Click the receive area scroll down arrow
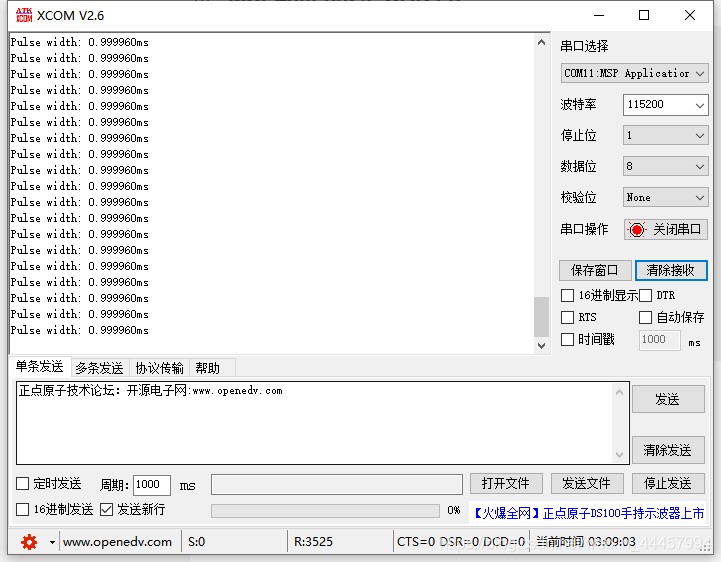721x562 pixels. [541, 345]
